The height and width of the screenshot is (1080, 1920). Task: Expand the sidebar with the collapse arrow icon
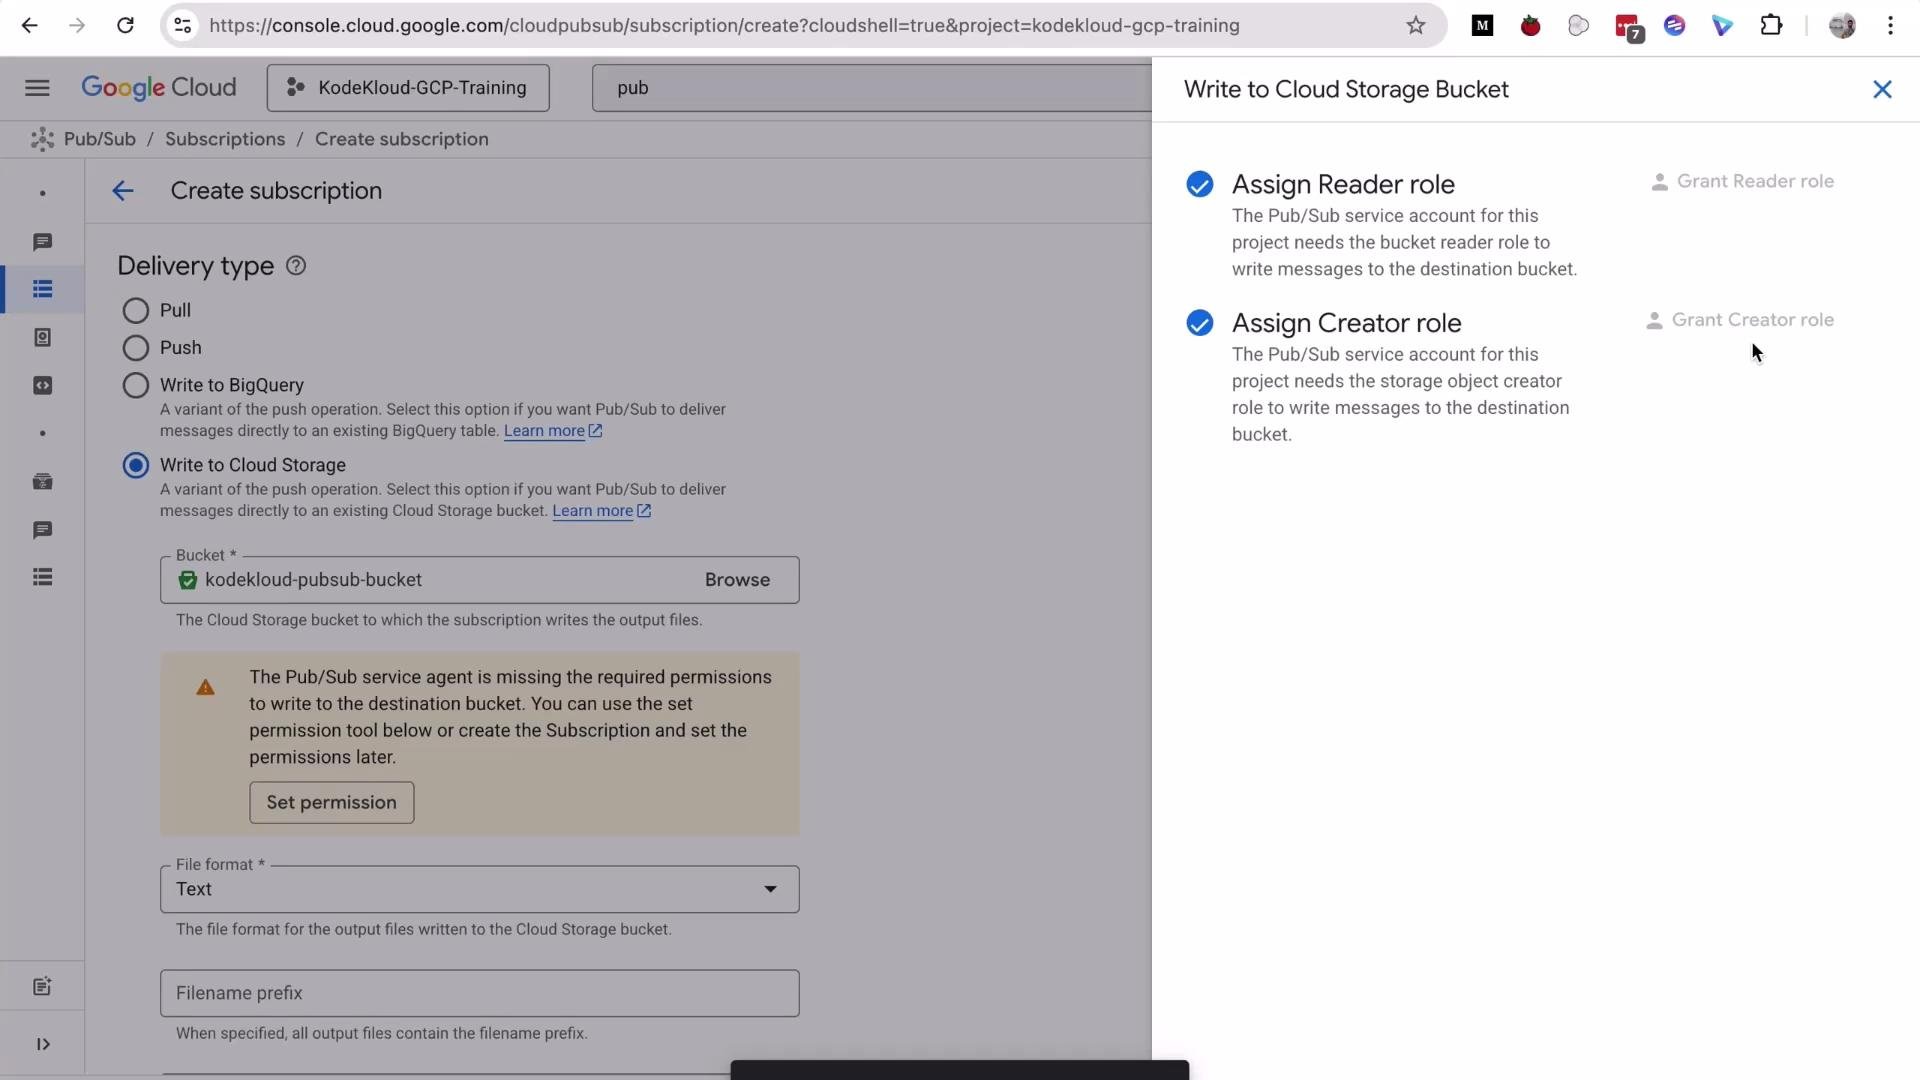[x=43, y=1044]
